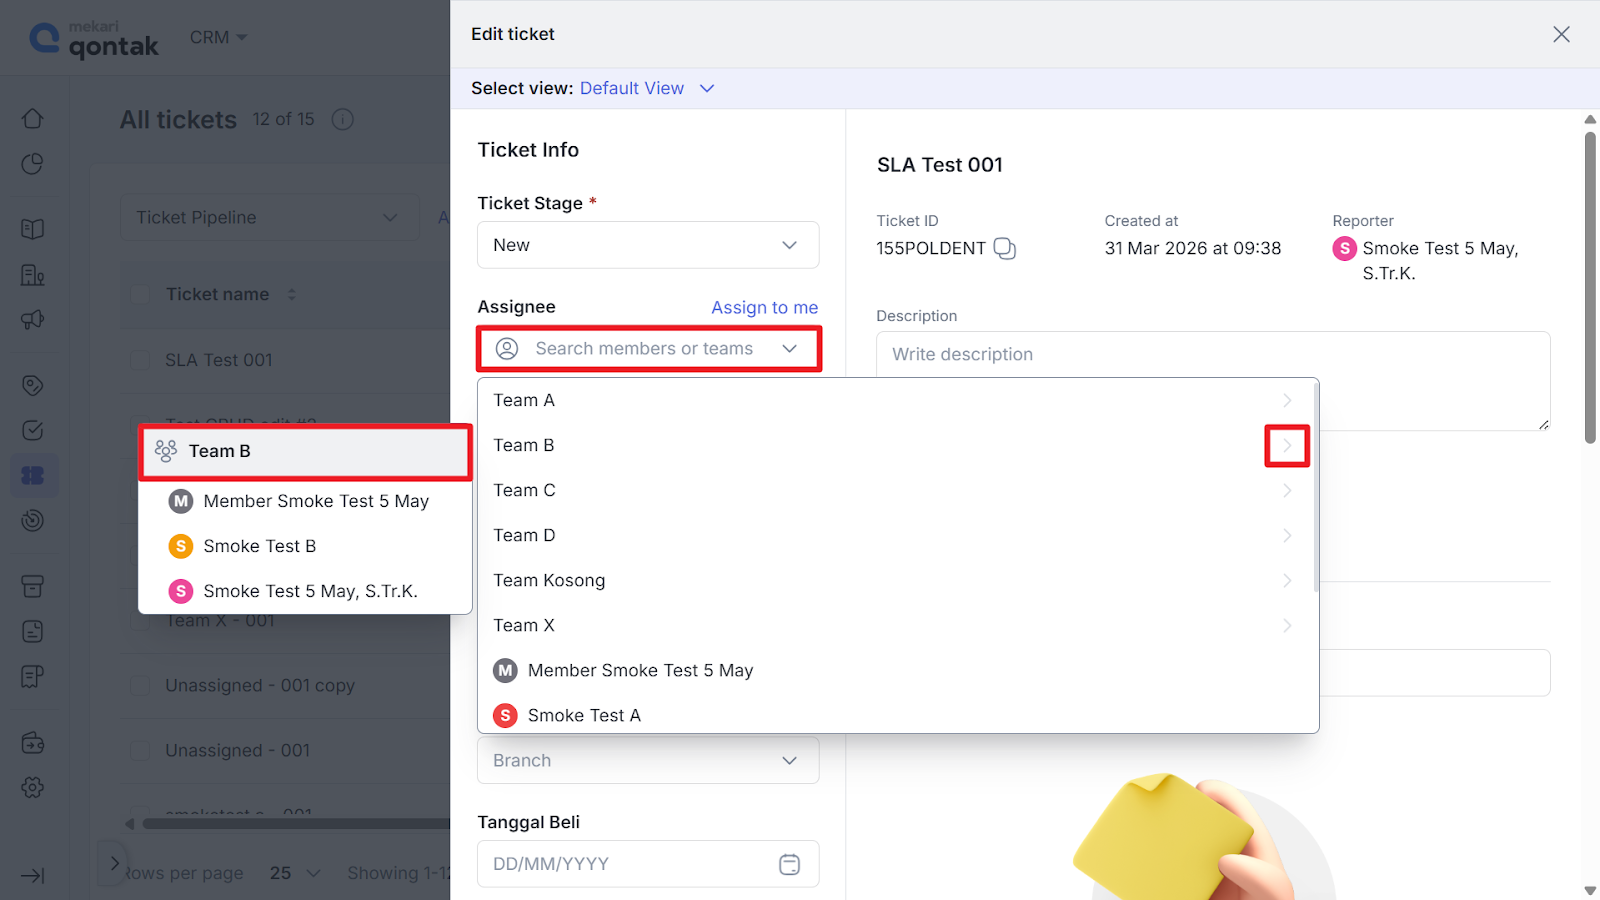Viewport: 1600px width, 900px height.
Task: Copy the ticket ID 155POLDENT
Action: (1004, 249)
